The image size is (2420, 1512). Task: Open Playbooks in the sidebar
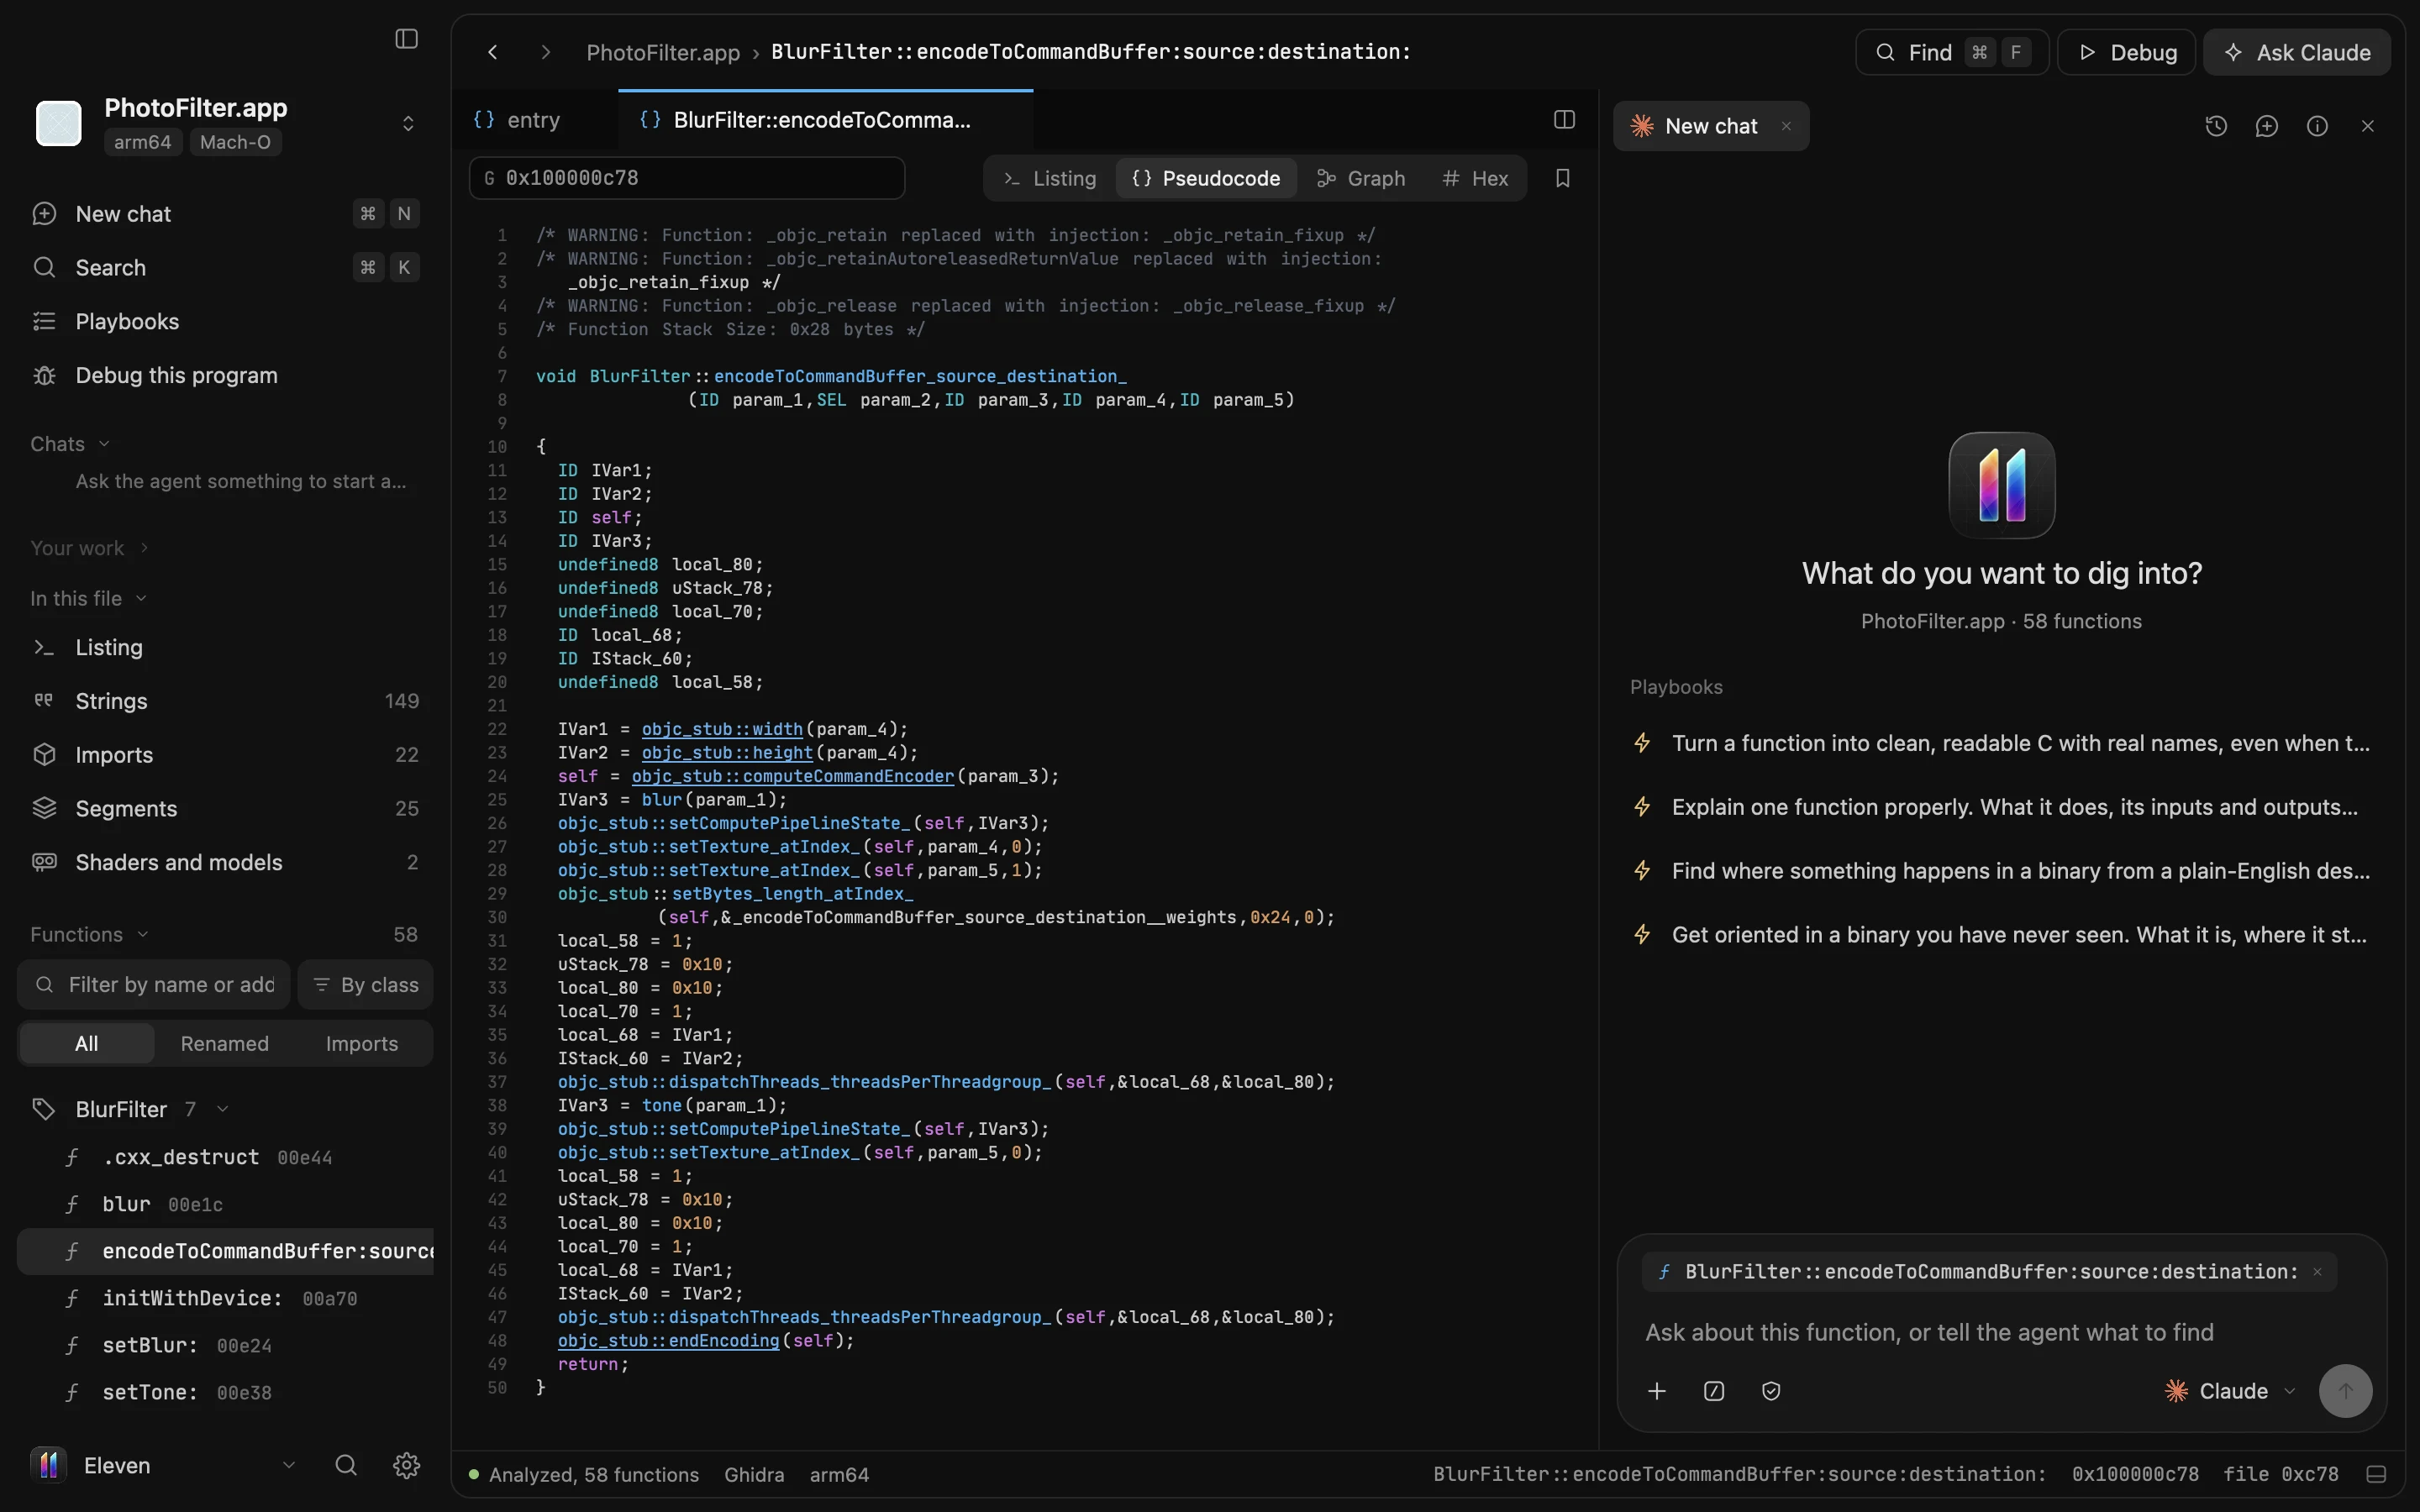[x=225, y=322]
